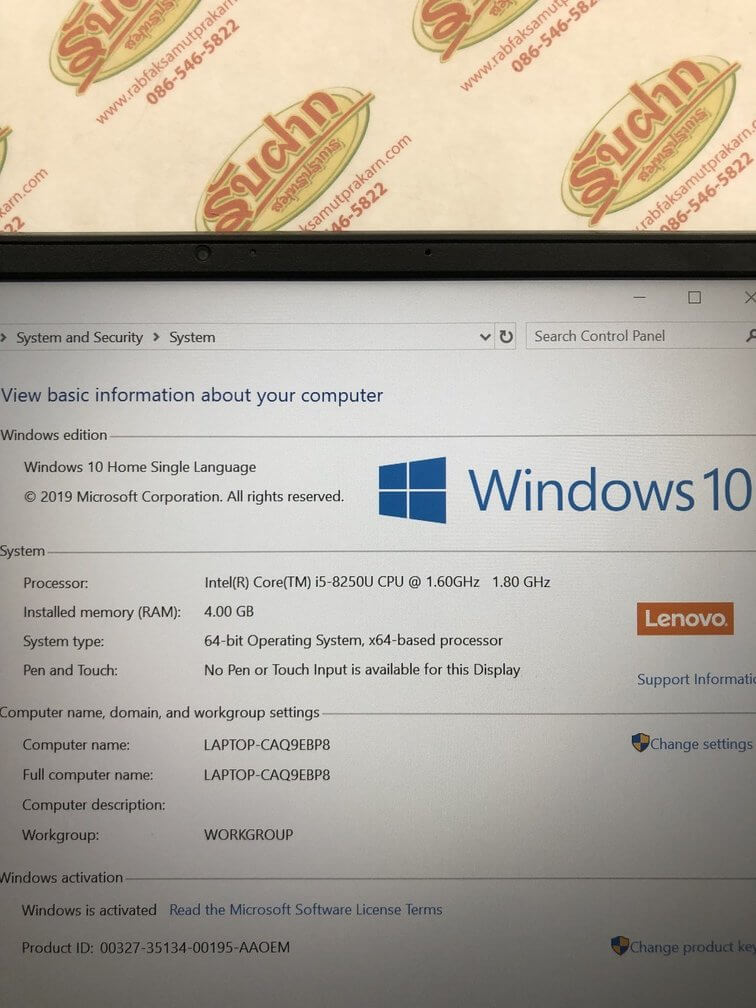Click the View basic information heading
The image size is (756, 1008).
click(x=192, y=395)
